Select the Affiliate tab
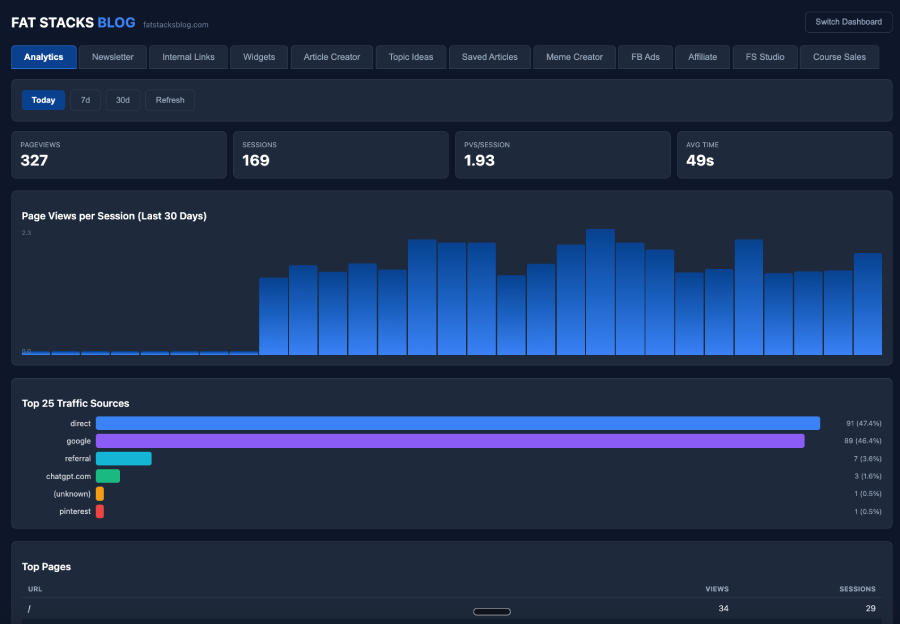 click(702, 57)
